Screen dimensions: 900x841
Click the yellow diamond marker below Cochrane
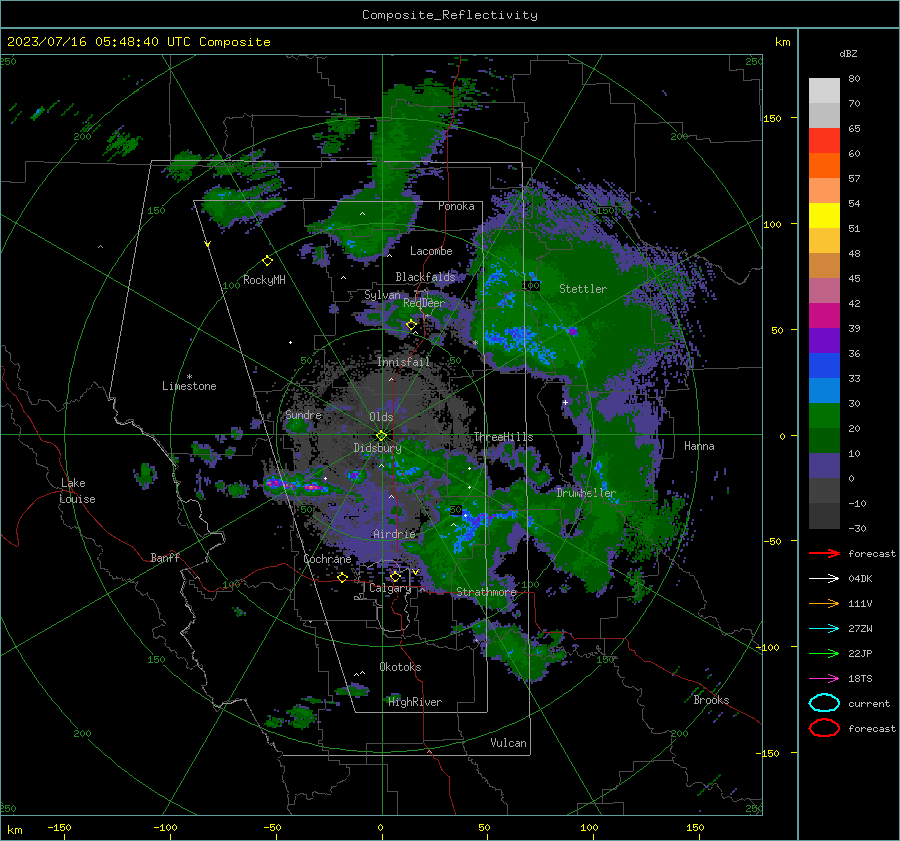343,577
